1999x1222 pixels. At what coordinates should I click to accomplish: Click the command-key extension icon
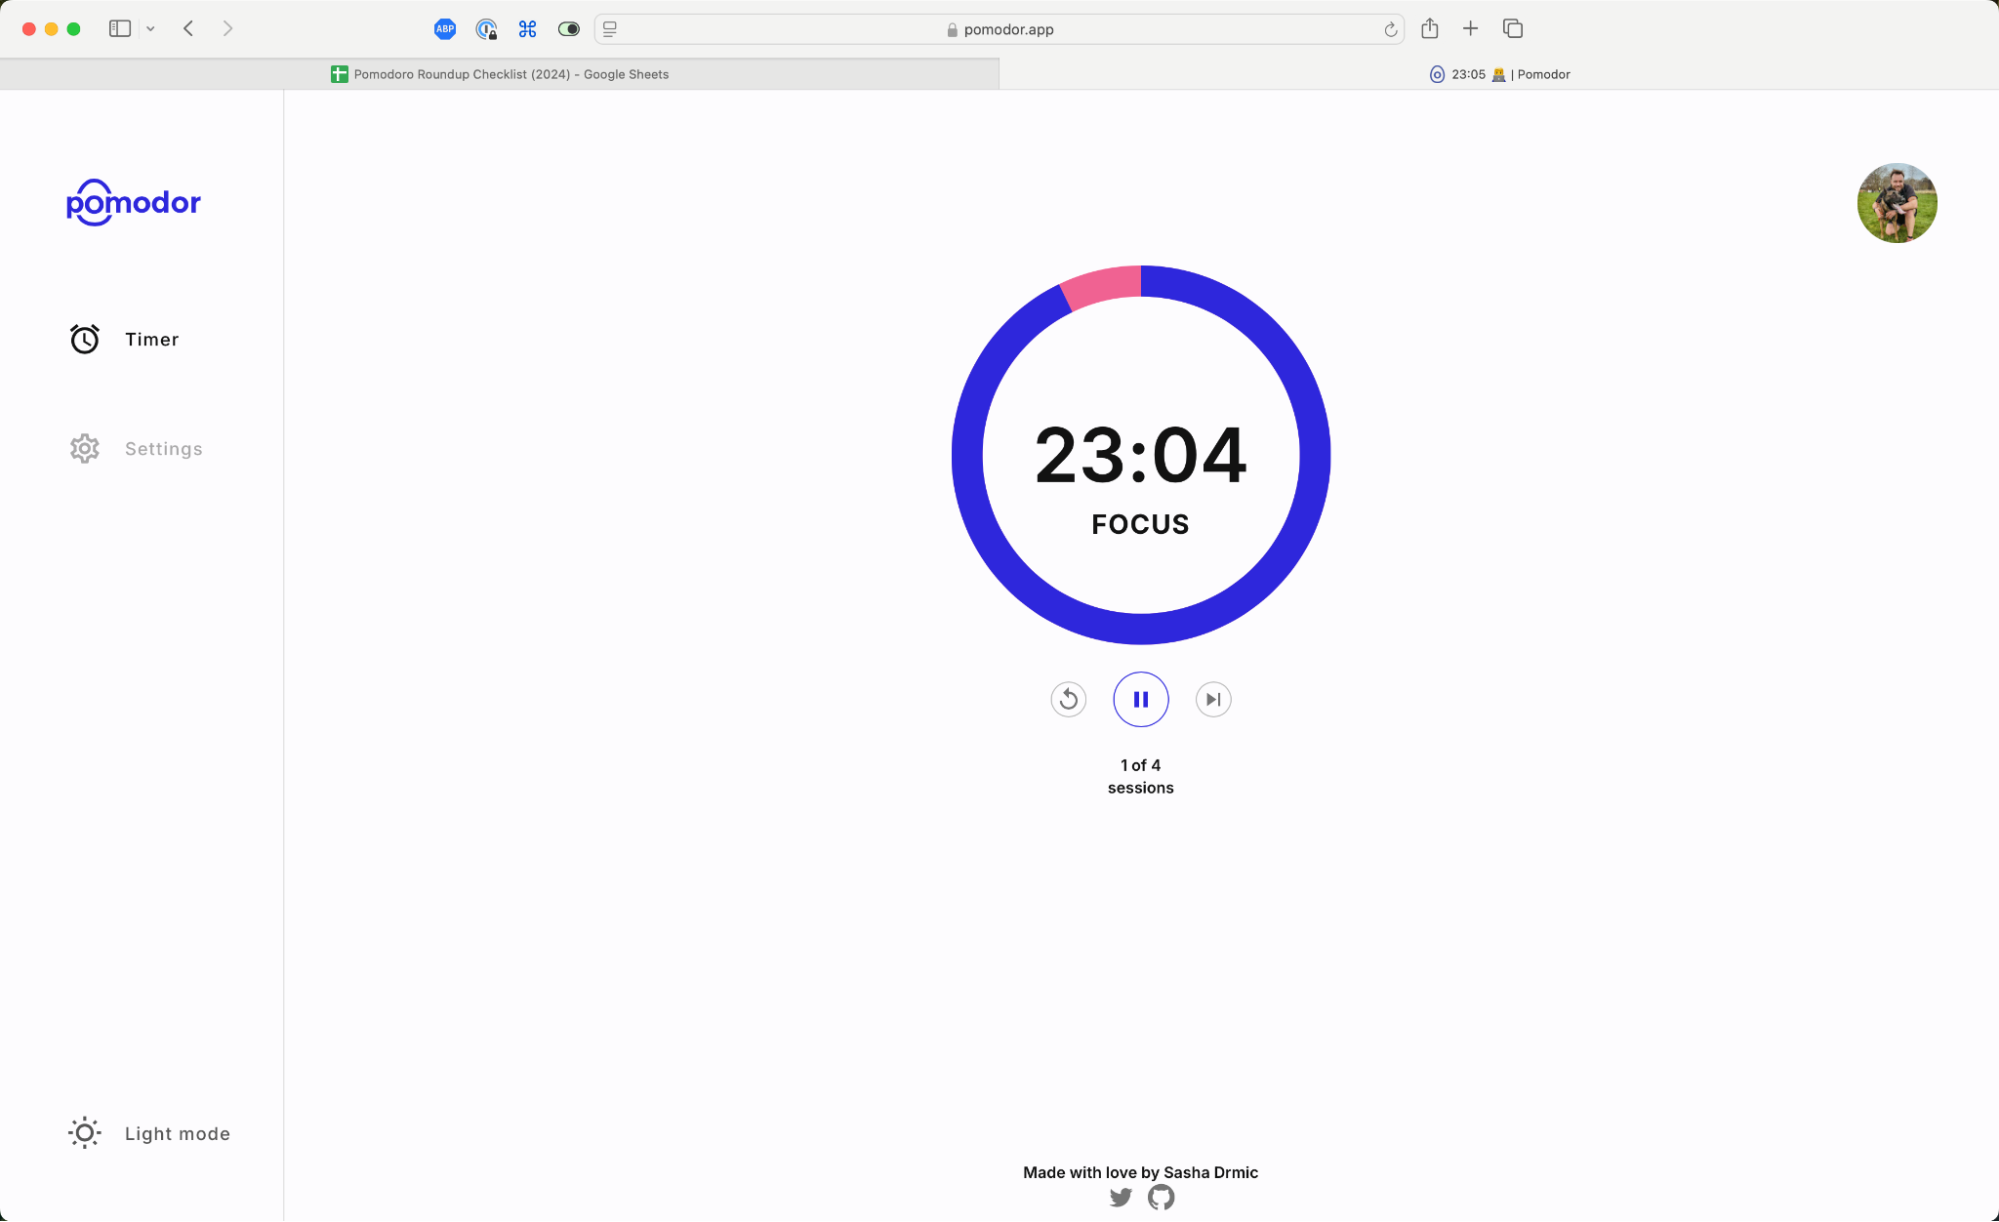click(x=527, y=29)
